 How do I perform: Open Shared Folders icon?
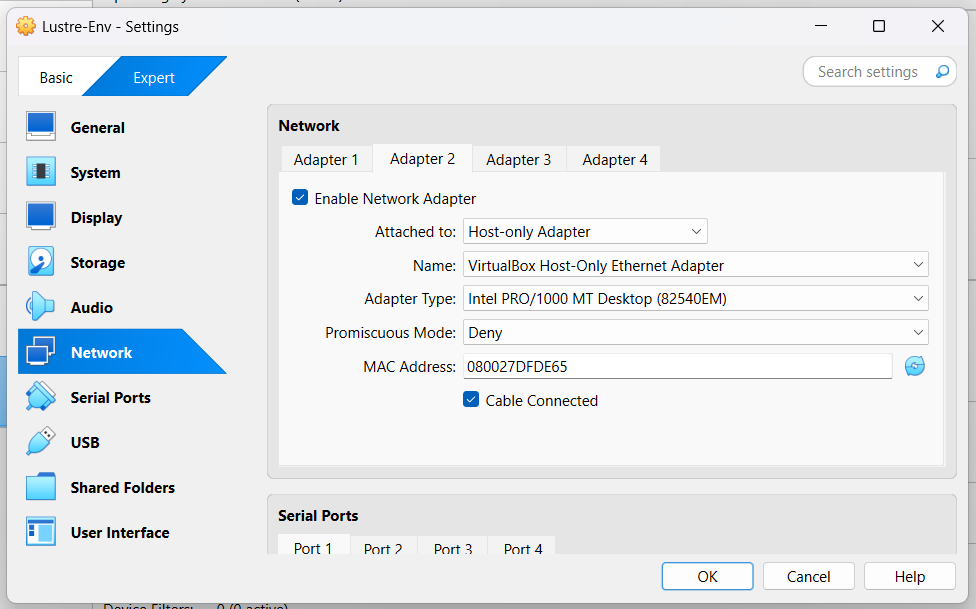tap(41, 487)
